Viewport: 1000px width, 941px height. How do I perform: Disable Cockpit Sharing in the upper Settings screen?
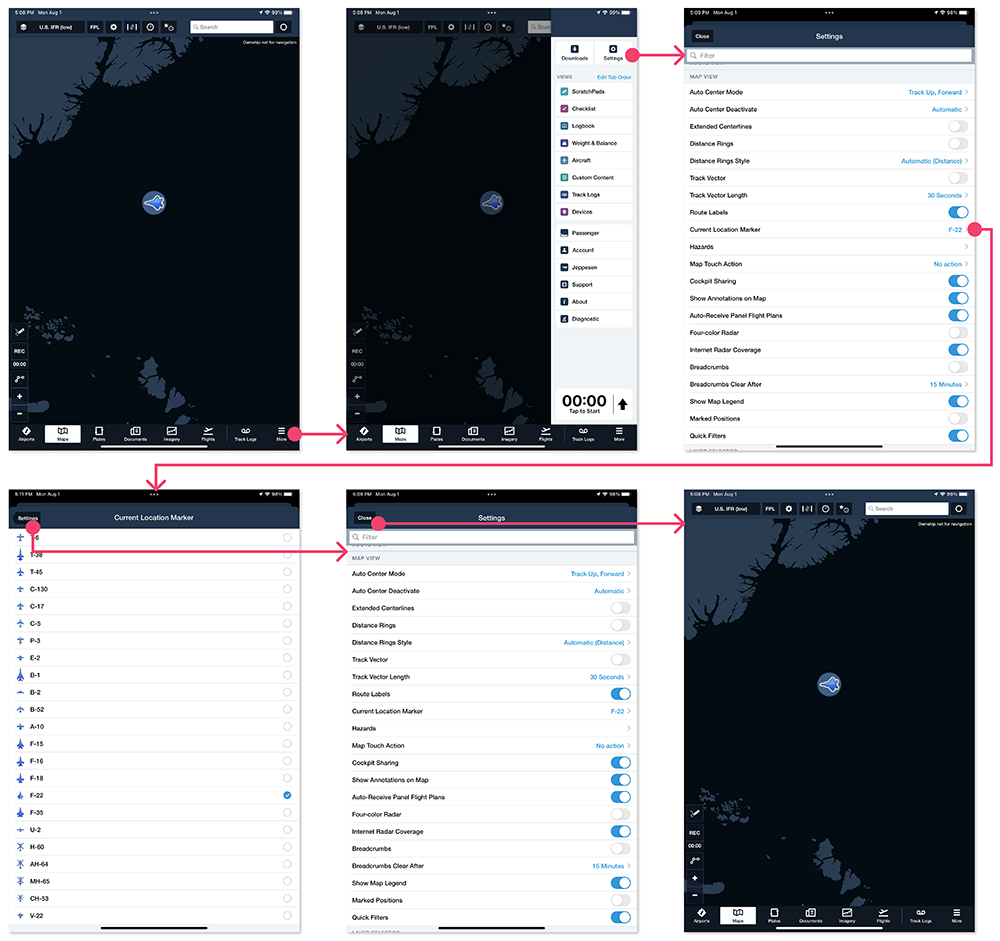click(x=958, y=281)
